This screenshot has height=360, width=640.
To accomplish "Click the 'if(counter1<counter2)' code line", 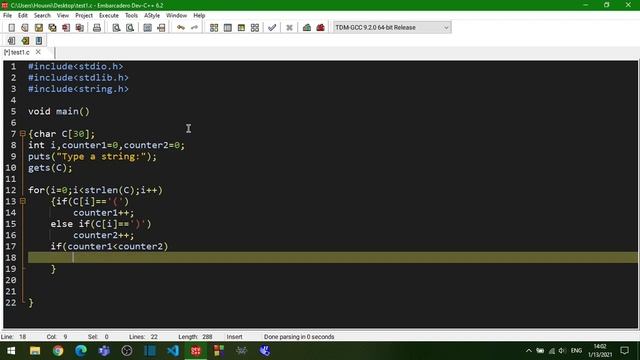I will [x=109, y=246].
